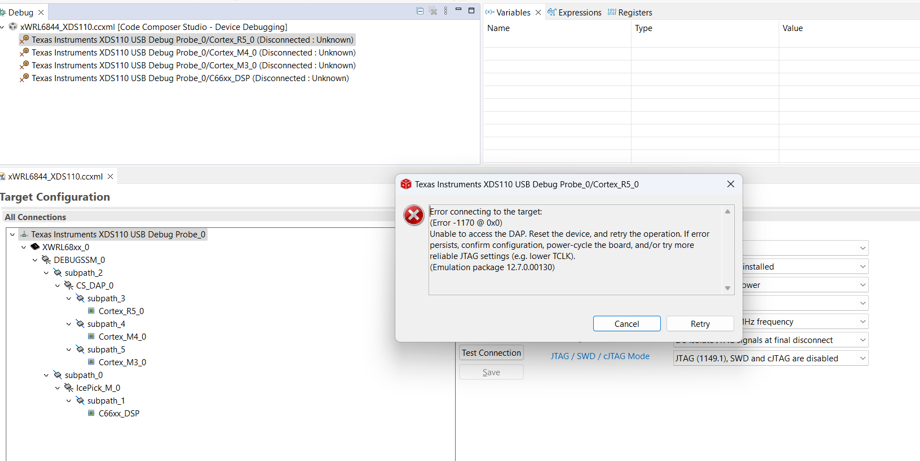Select Cortex_R5_0 in Target Configuration tree

[121, 311]
